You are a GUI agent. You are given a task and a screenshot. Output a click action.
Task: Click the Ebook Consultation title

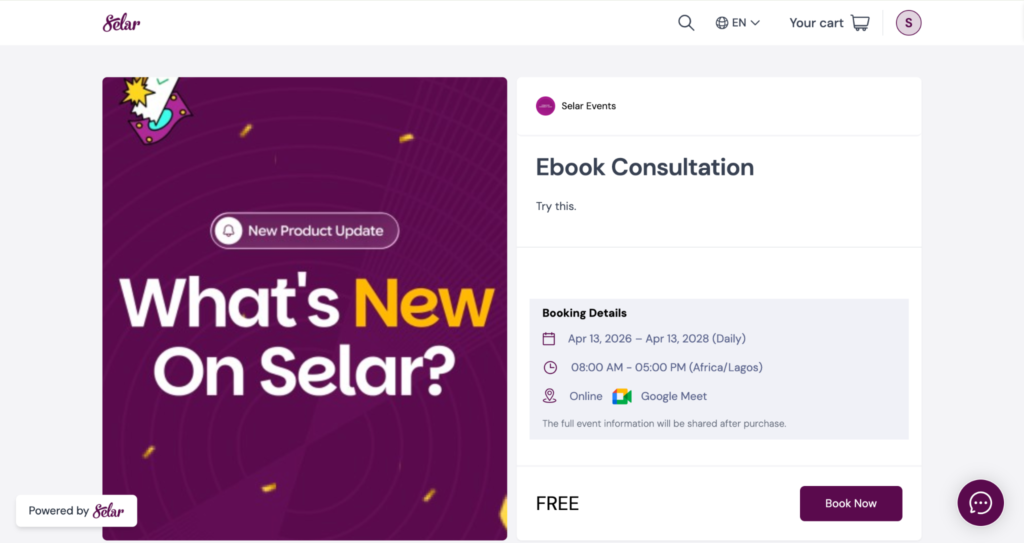[x=645, y=167]
